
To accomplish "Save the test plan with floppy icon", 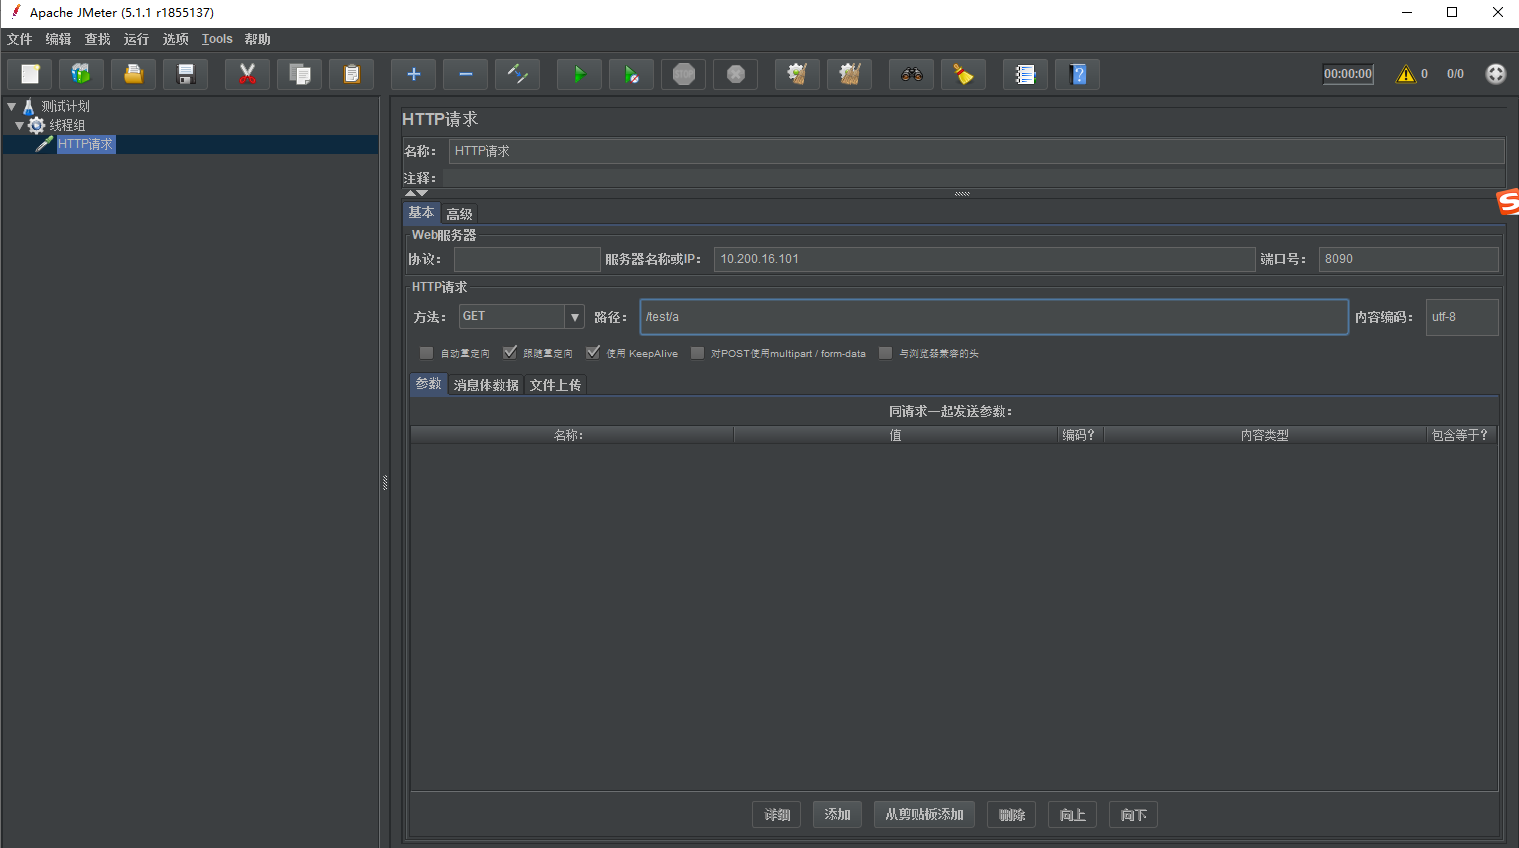I will coord(186,74).
